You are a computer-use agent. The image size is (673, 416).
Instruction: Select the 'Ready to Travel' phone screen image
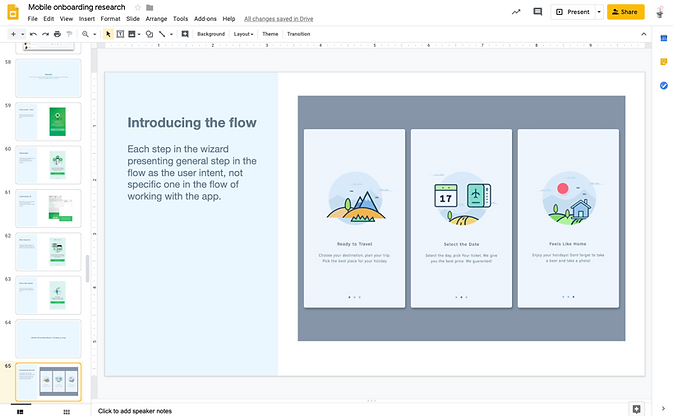(354, 218)
